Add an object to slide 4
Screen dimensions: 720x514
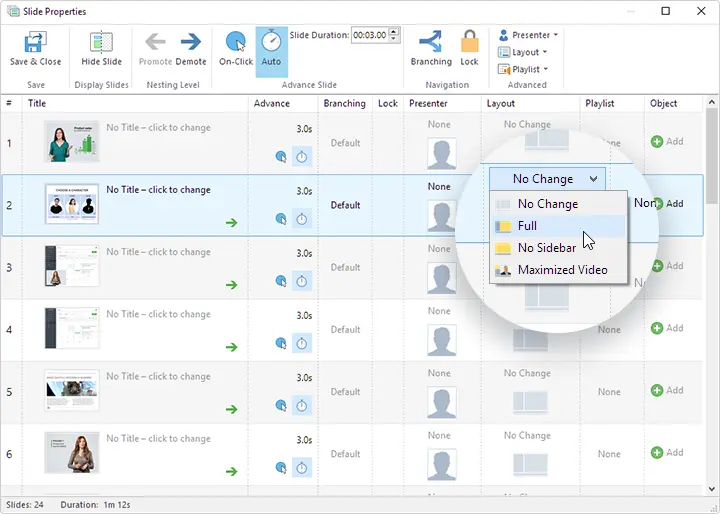[x=667, y=328]
